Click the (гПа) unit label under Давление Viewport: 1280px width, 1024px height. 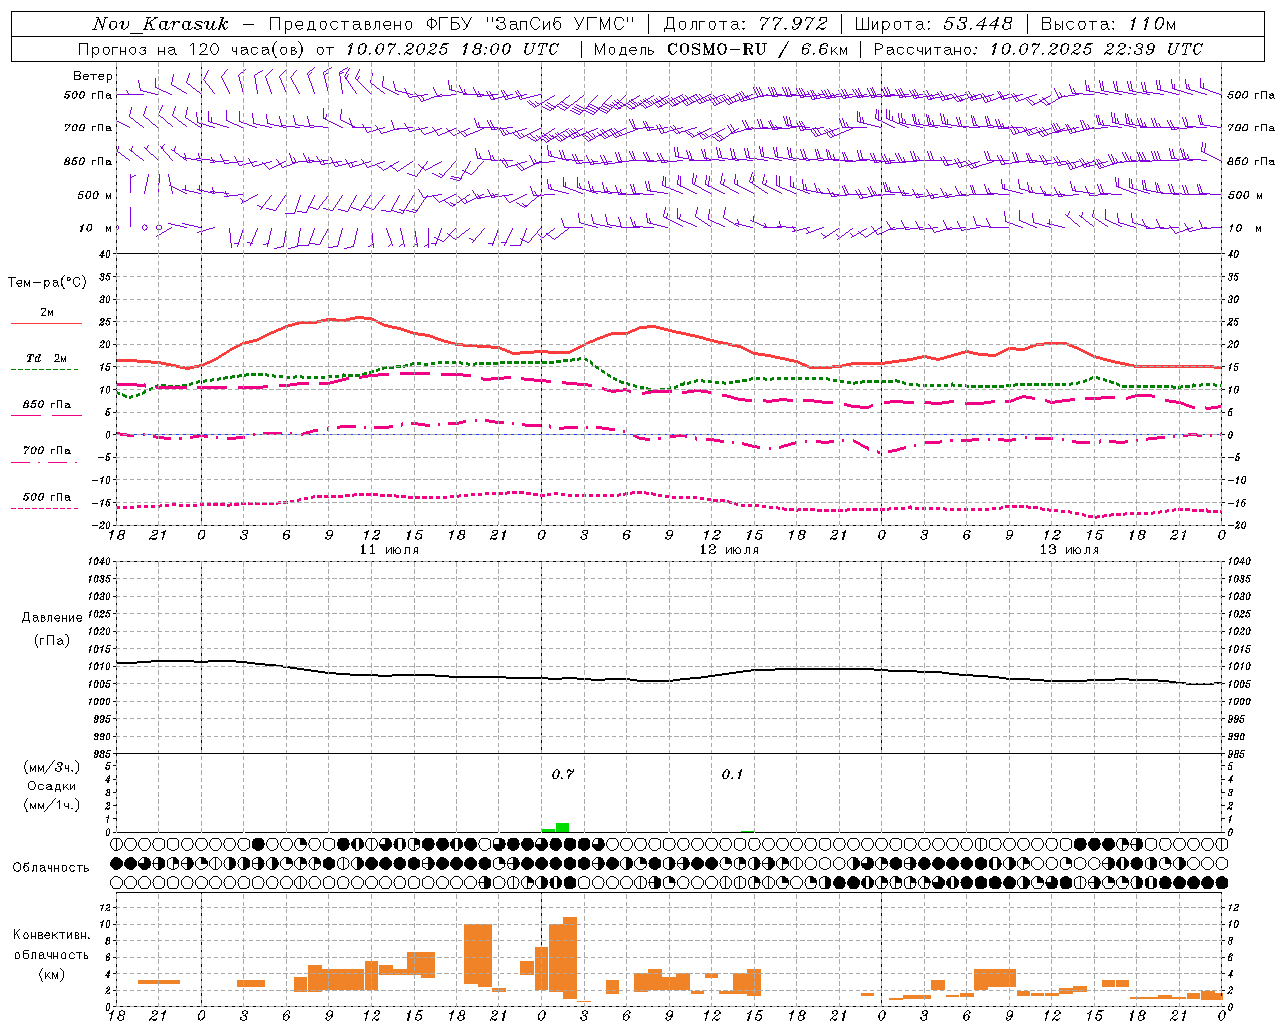[52, 640]
